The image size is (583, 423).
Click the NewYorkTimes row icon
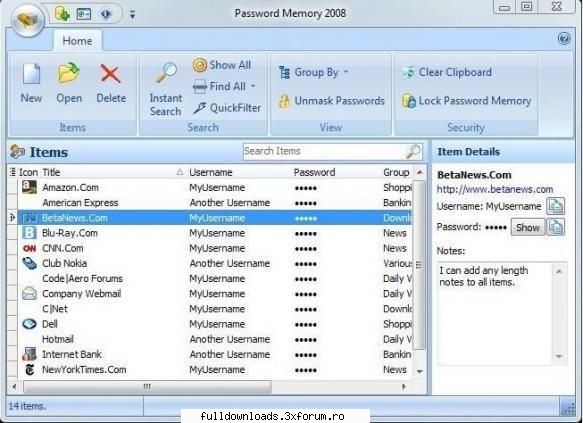click(x=29, y=369)
